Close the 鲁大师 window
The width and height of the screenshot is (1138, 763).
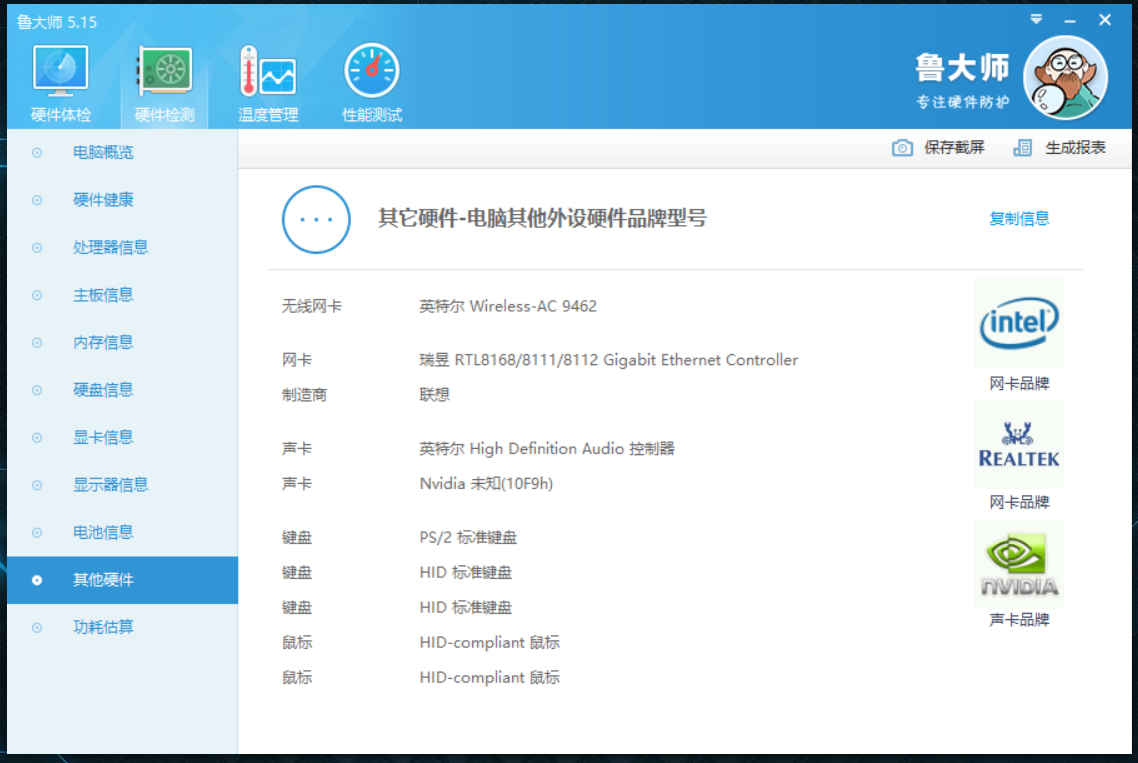click(1105, 20)
